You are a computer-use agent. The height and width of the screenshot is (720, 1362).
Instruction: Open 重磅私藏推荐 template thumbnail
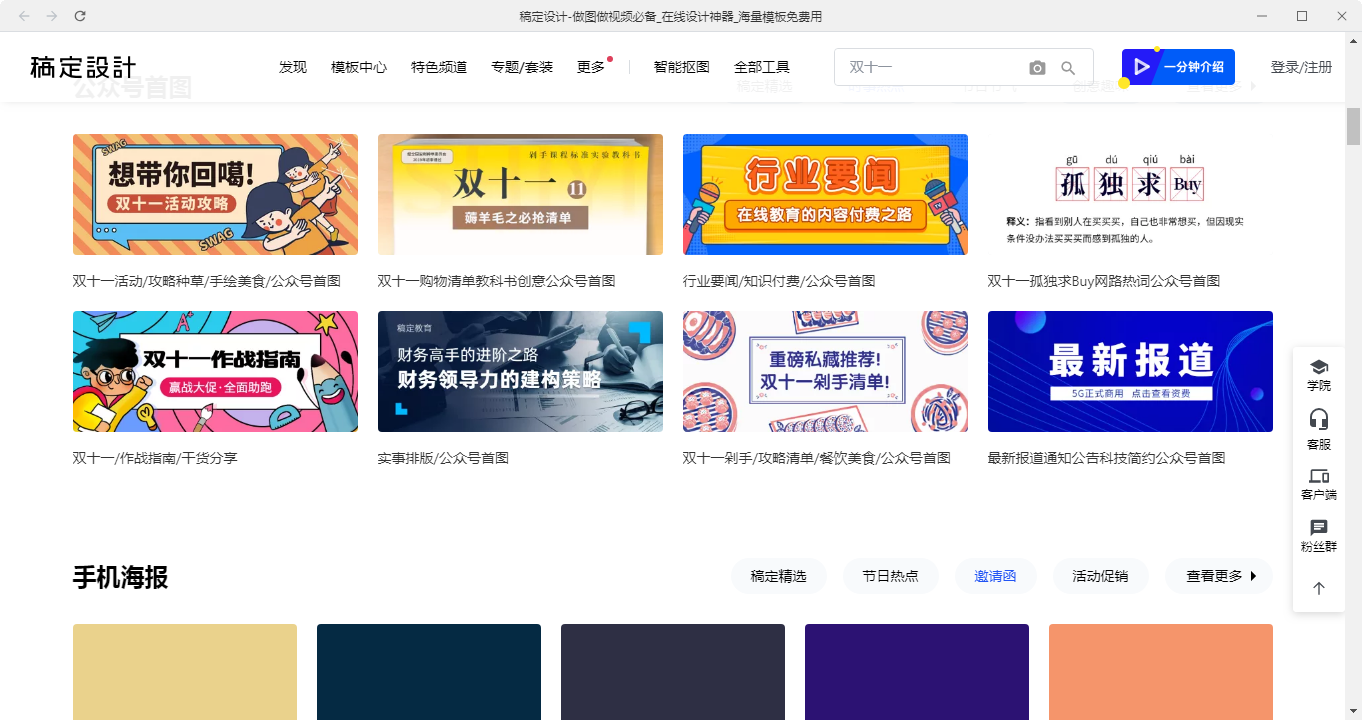825,371
